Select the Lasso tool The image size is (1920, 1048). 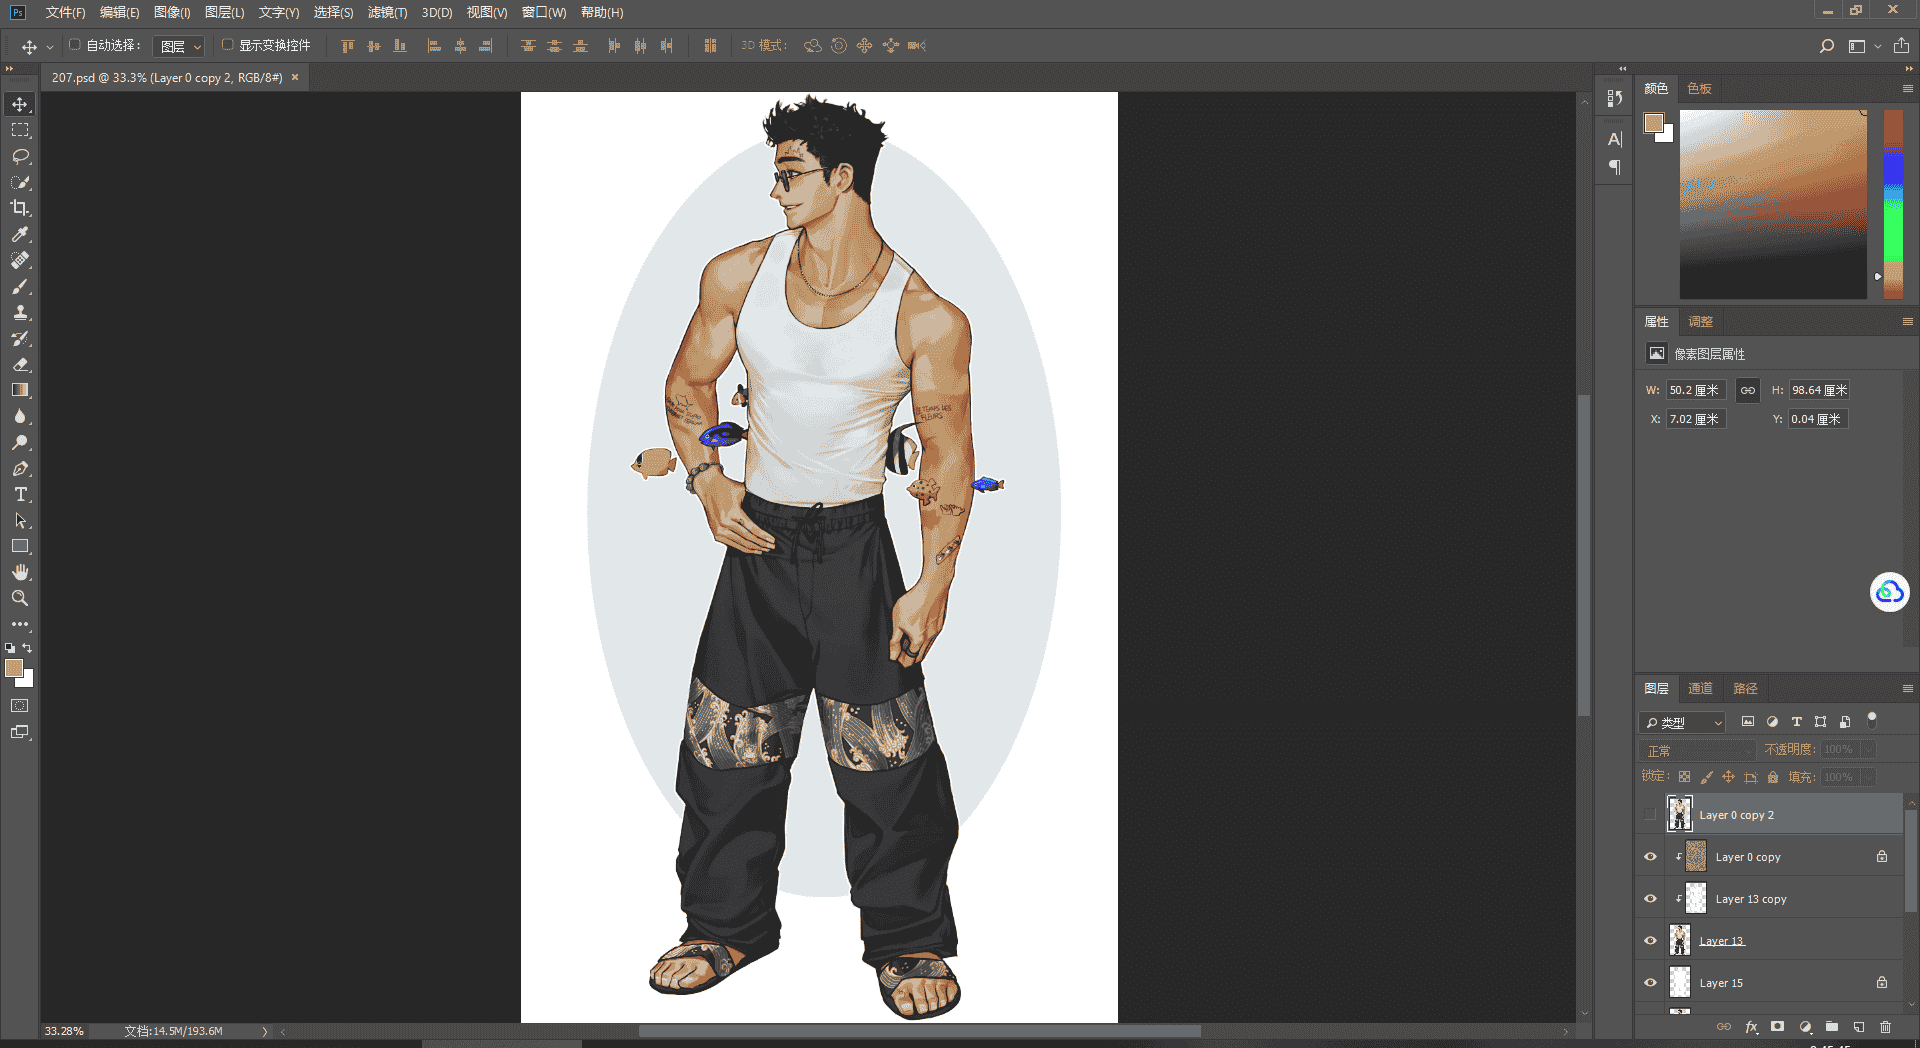tap(20, 157)
